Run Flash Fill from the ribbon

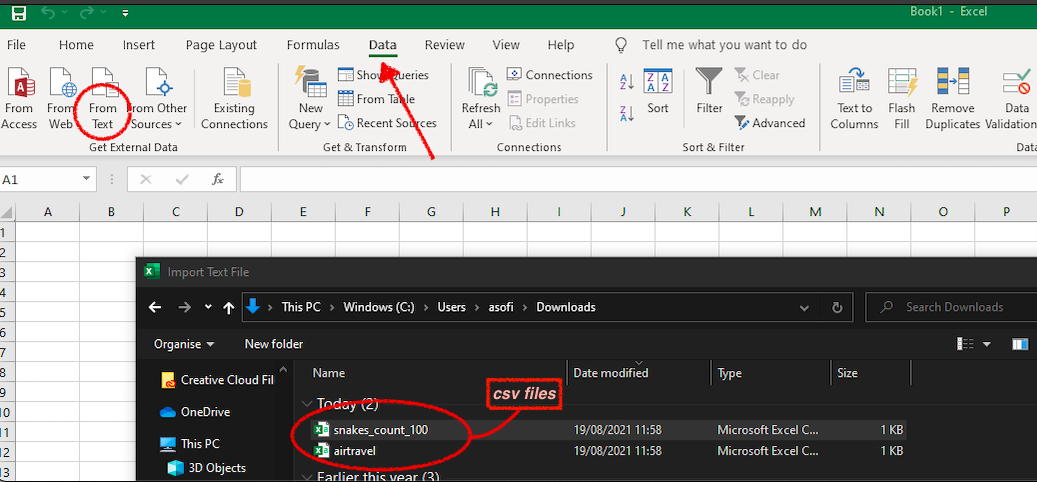click(902, 99)
